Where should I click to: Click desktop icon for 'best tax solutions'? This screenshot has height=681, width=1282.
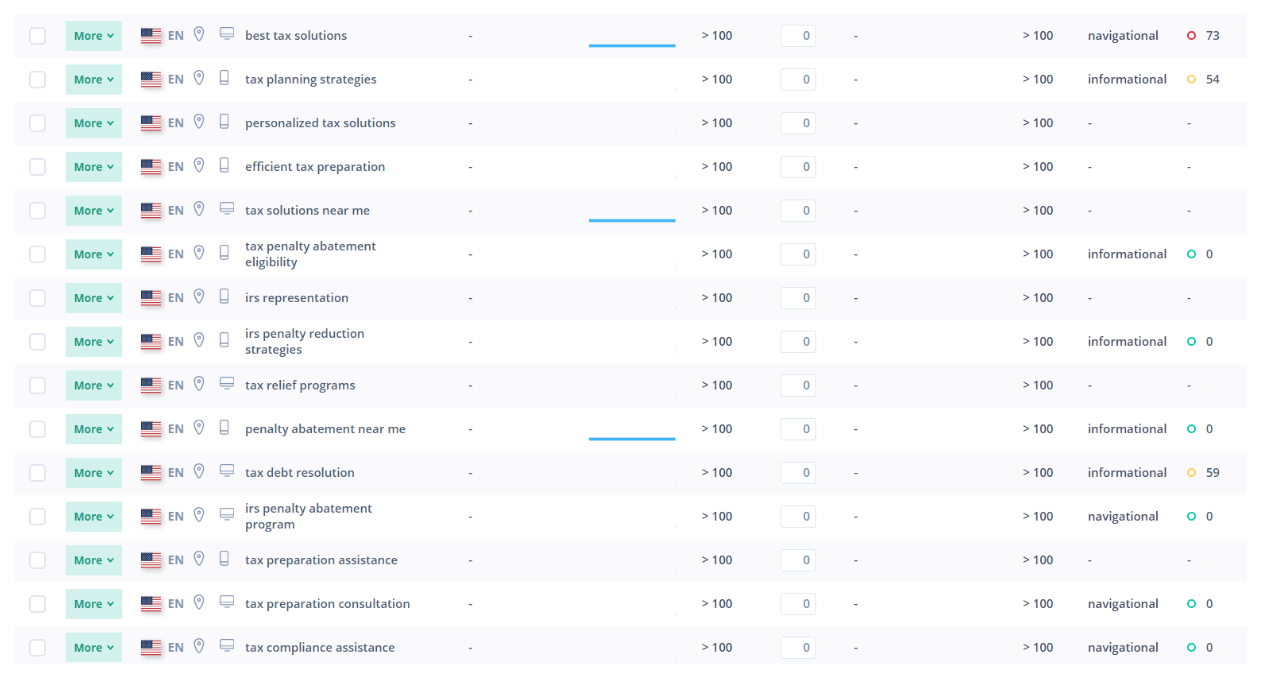227,35
